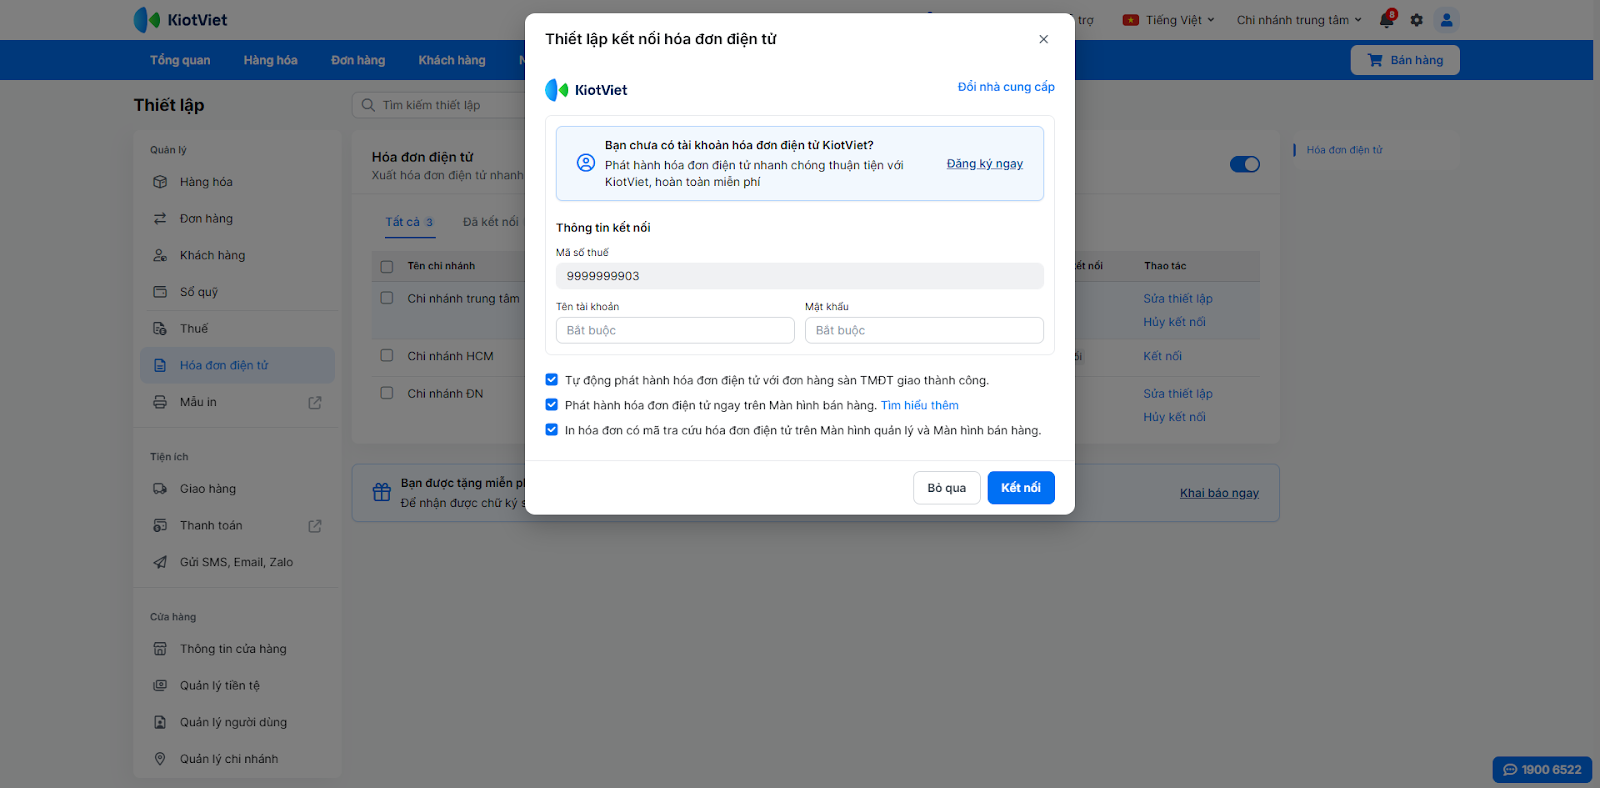Click the Thanh toán sidebar icon

tap(160, 526)
